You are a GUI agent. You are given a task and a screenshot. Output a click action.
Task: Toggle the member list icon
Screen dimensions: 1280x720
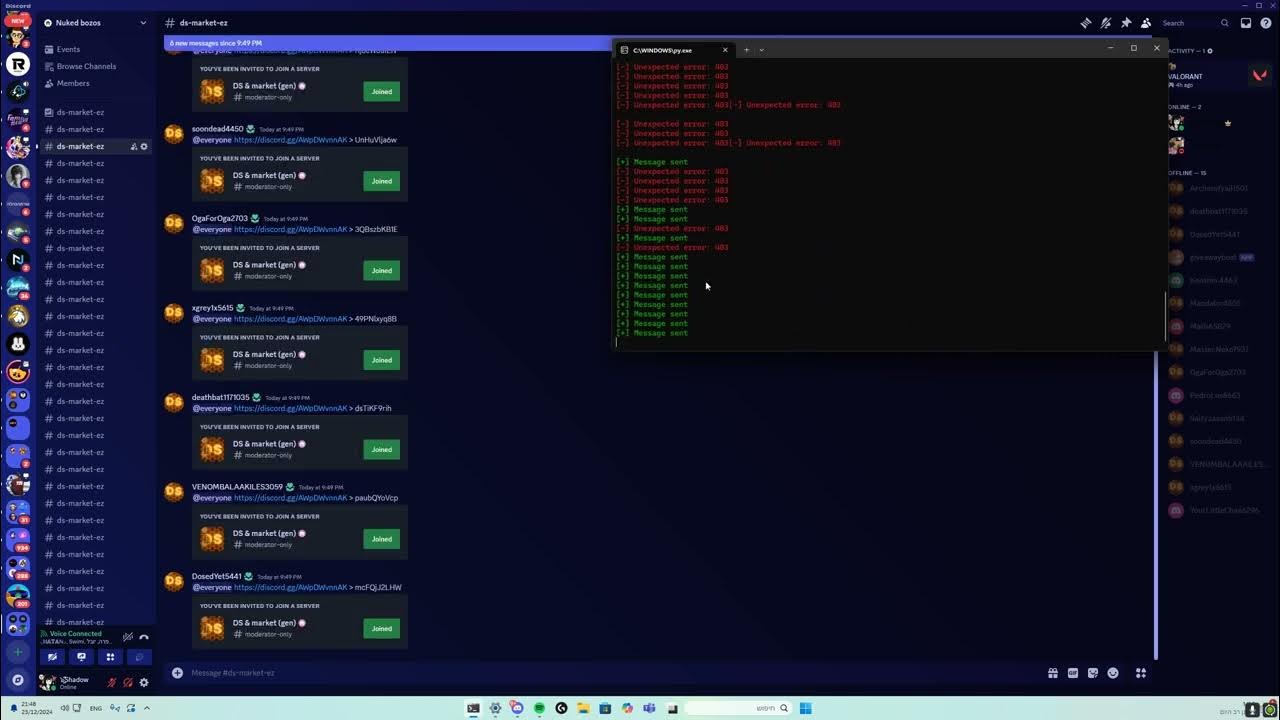pos(1146,23)
